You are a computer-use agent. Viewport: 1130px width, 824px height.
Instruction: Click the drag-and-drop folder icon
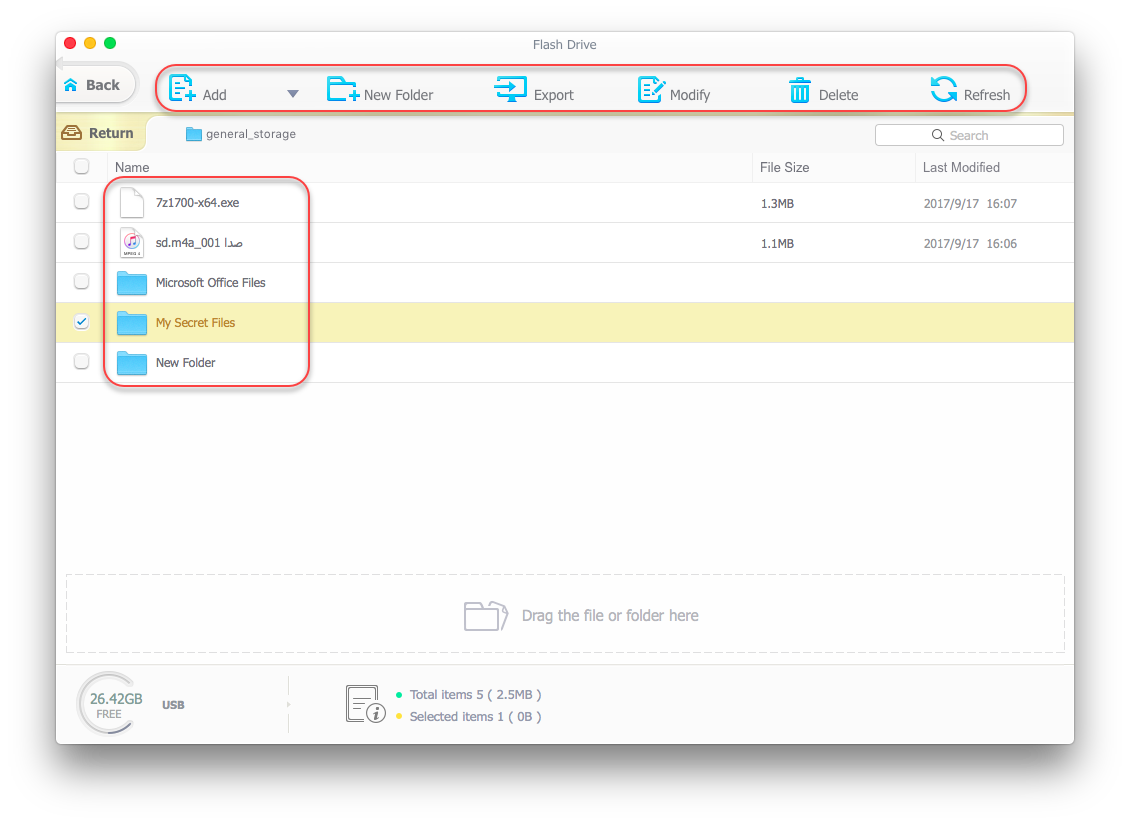click(486, 616)
